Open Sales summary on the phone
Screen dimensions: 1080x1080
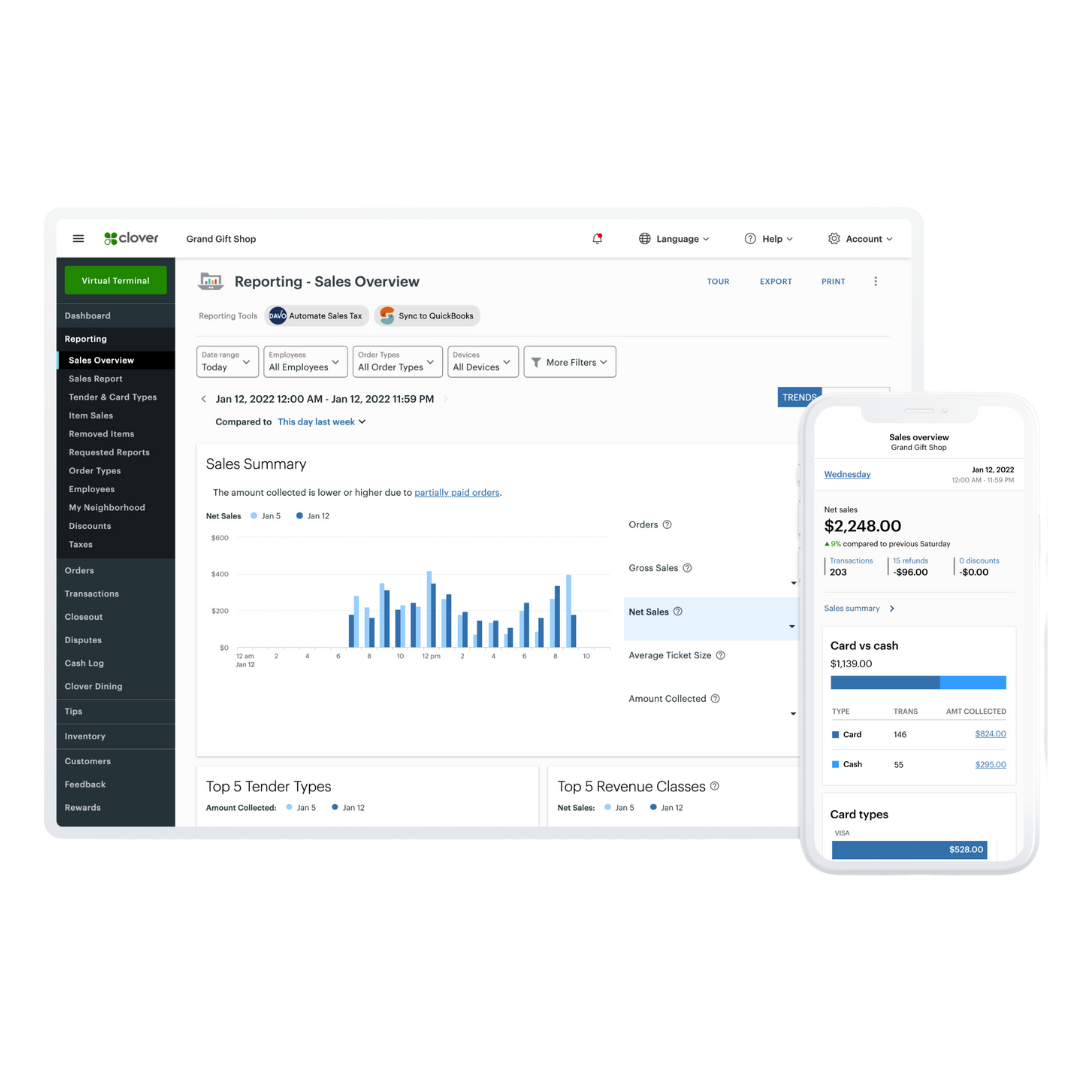tap(859, 608)
